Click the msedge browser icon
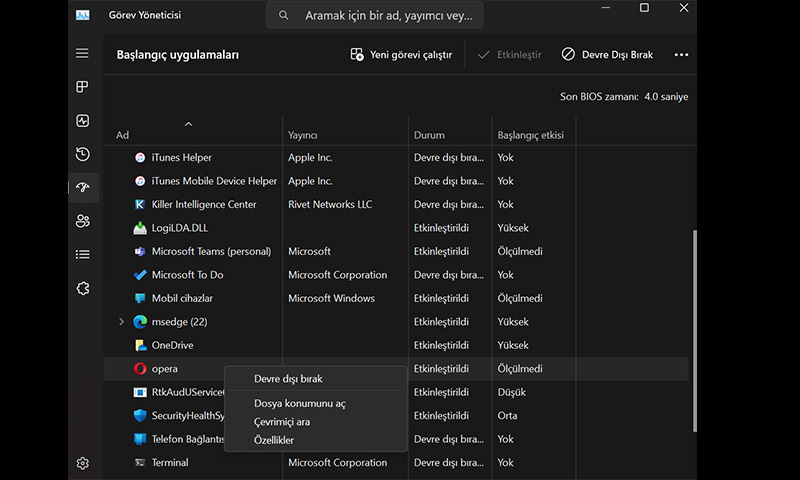 tap(140, 322)
